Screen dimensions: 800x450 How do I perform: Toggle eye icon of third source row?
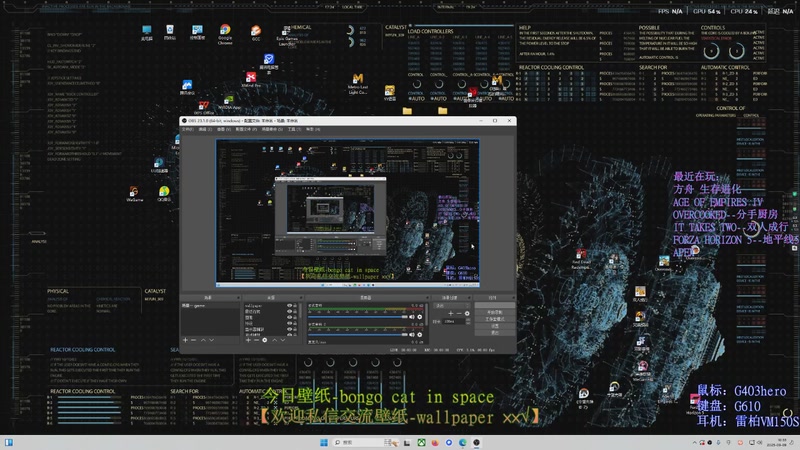[x=290, y=317]
